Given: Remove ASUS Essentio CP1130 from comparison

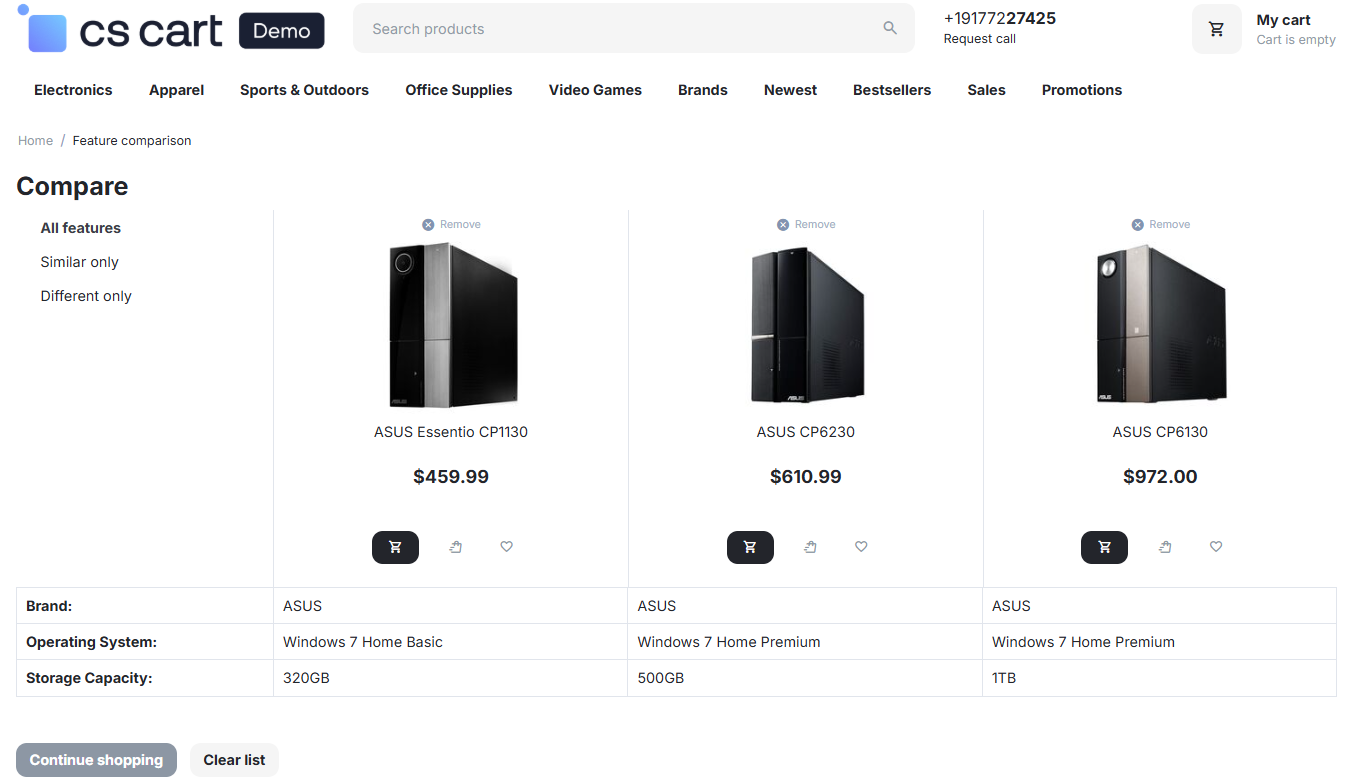Looking at the screenshot, I should click(x=451, y=224).
